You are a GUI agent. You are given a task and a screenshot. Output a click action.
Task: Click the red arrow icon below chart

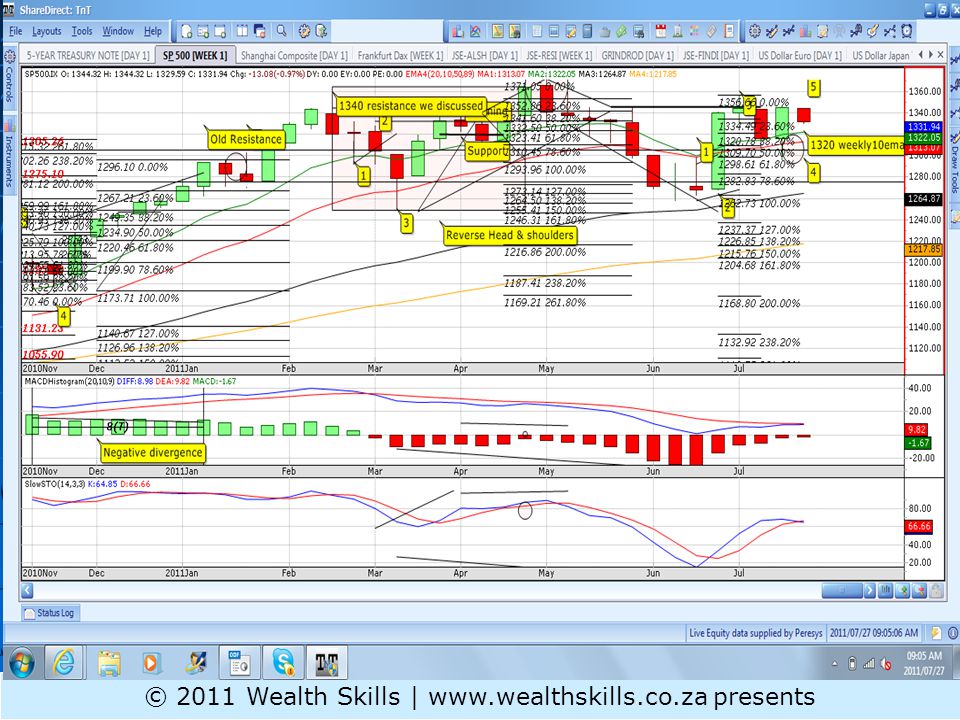click(920, 590)
